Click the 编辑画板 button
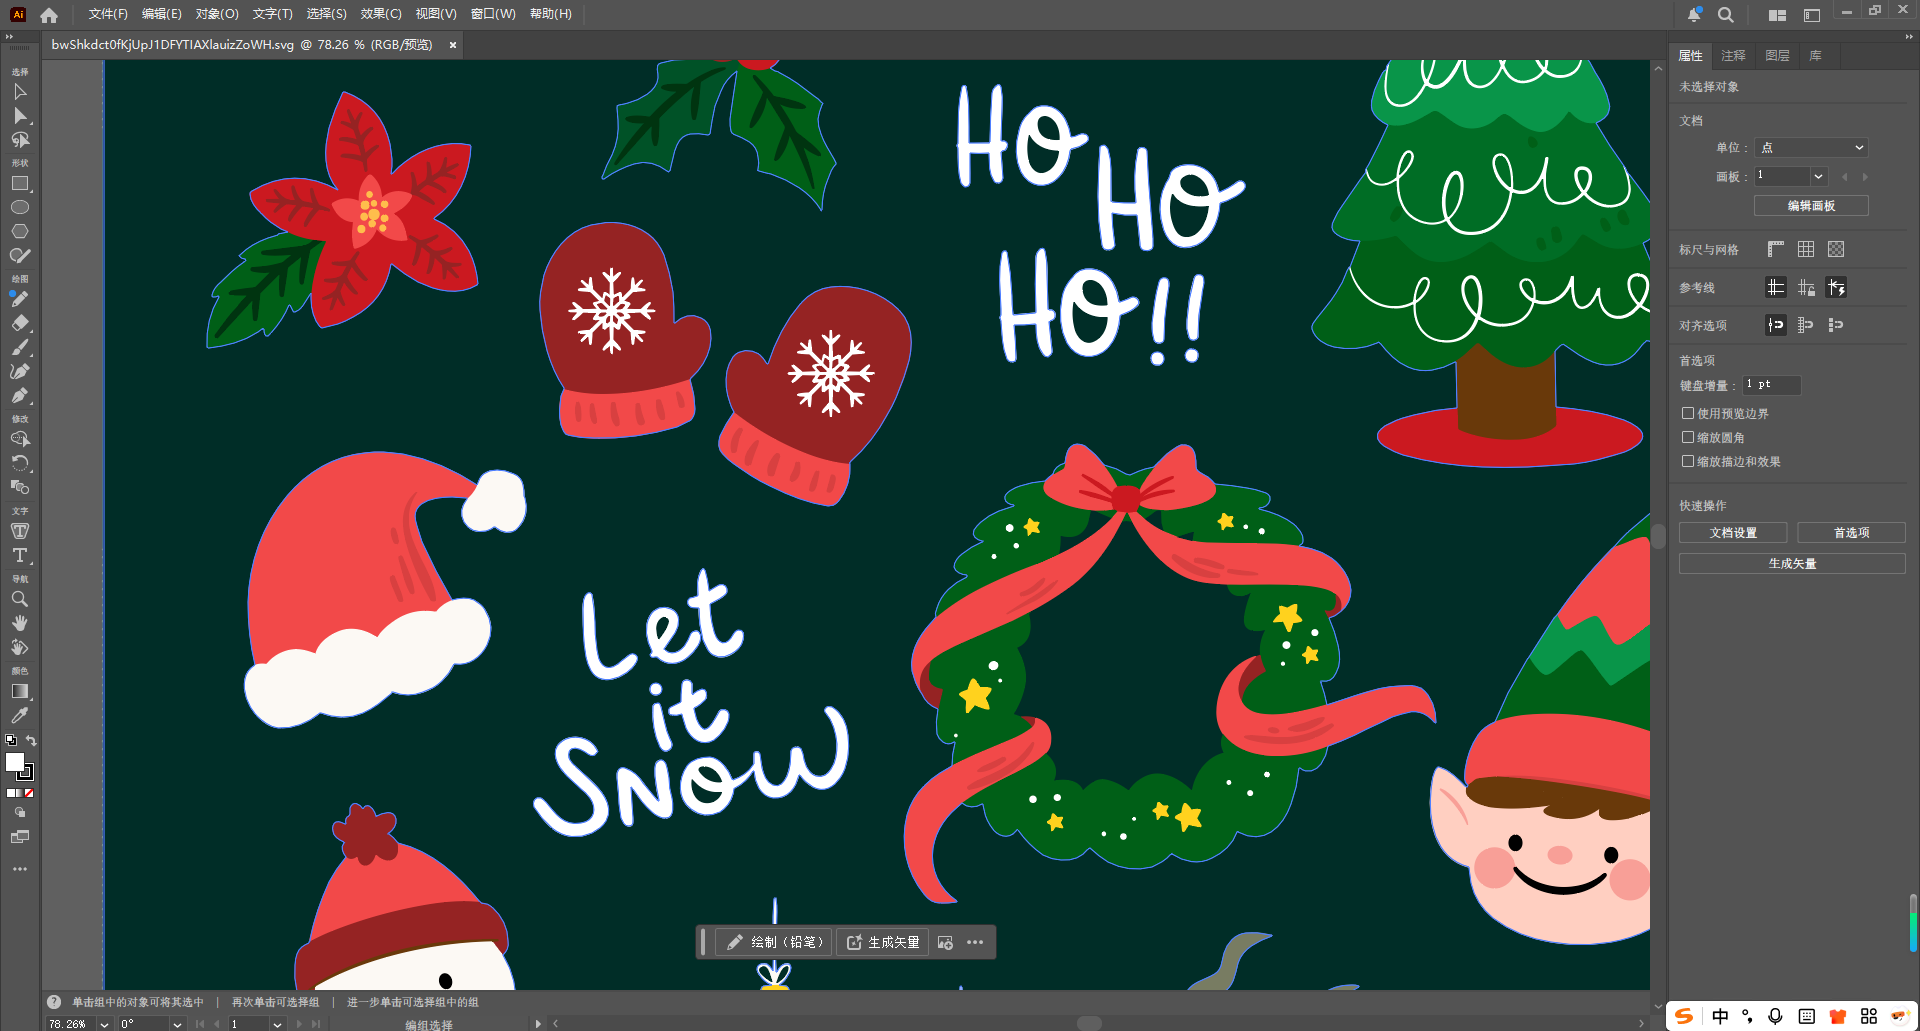1920x1031 pixels. coord(1811,206)
